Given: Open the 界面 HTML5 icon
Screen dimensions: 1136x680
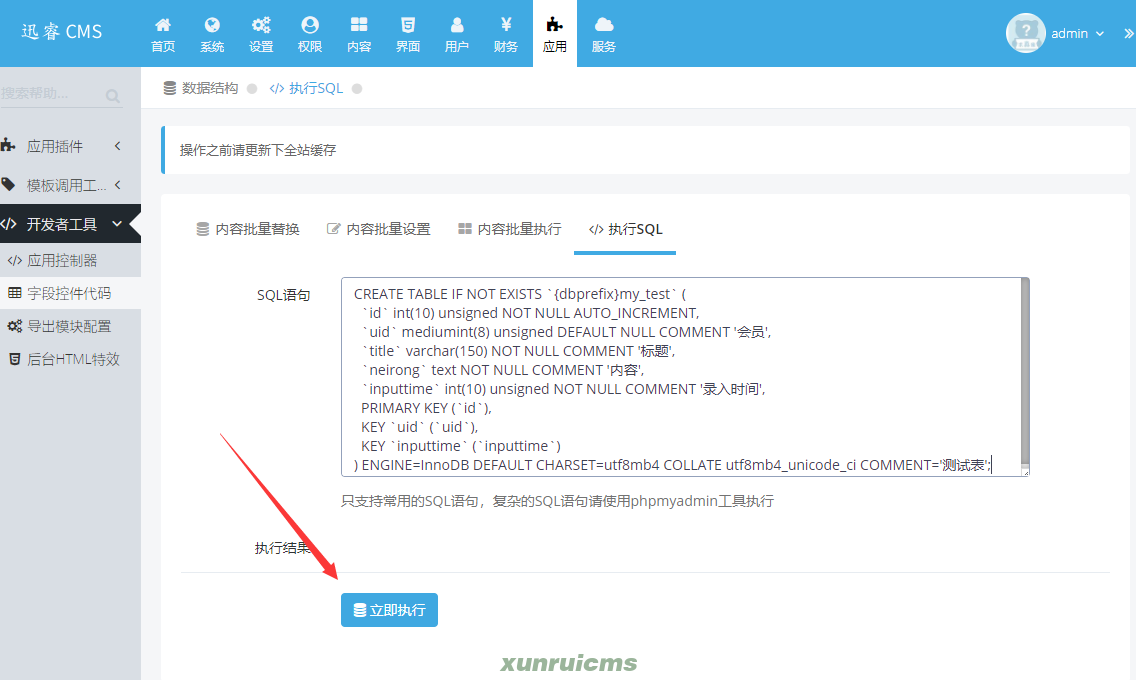Looking at the screenshot, I should click(x=408, y=25).
